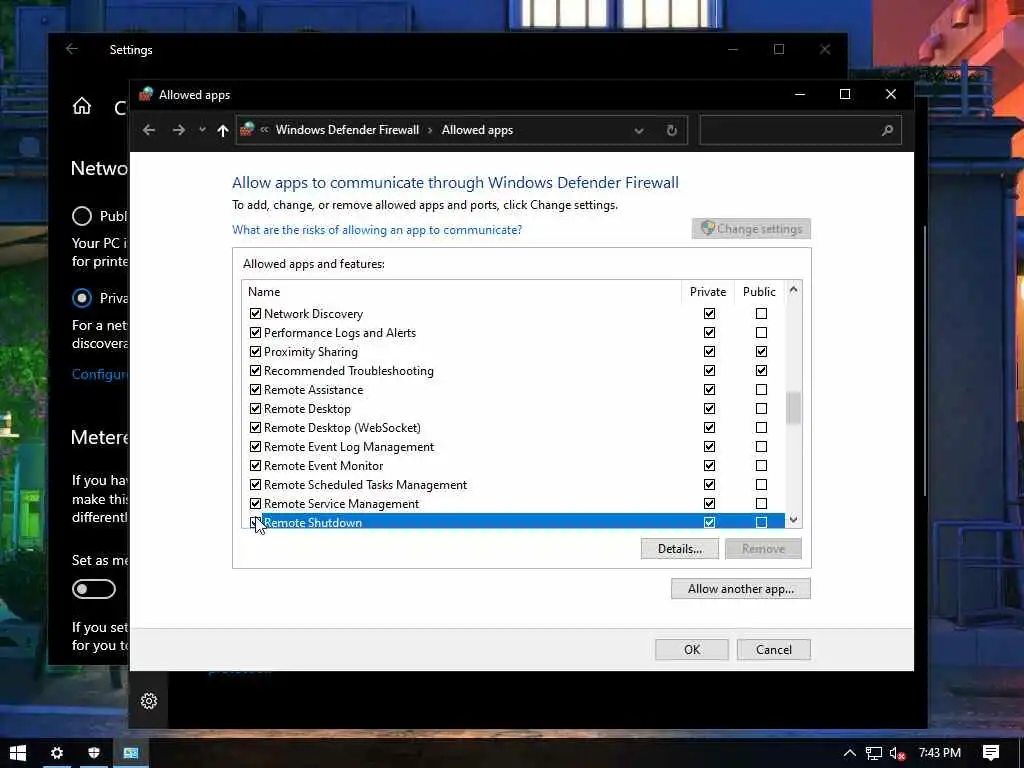Click Private column header
This screenshot has width=1024, height=768.
coord(708,292)
